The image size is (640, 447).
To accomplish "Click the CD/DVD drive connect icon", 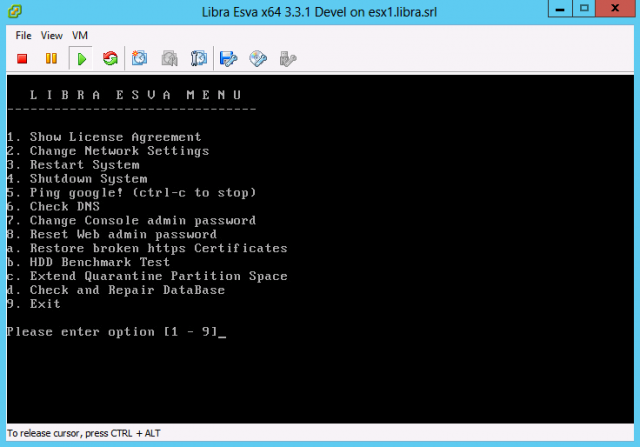I will point(258,59).
